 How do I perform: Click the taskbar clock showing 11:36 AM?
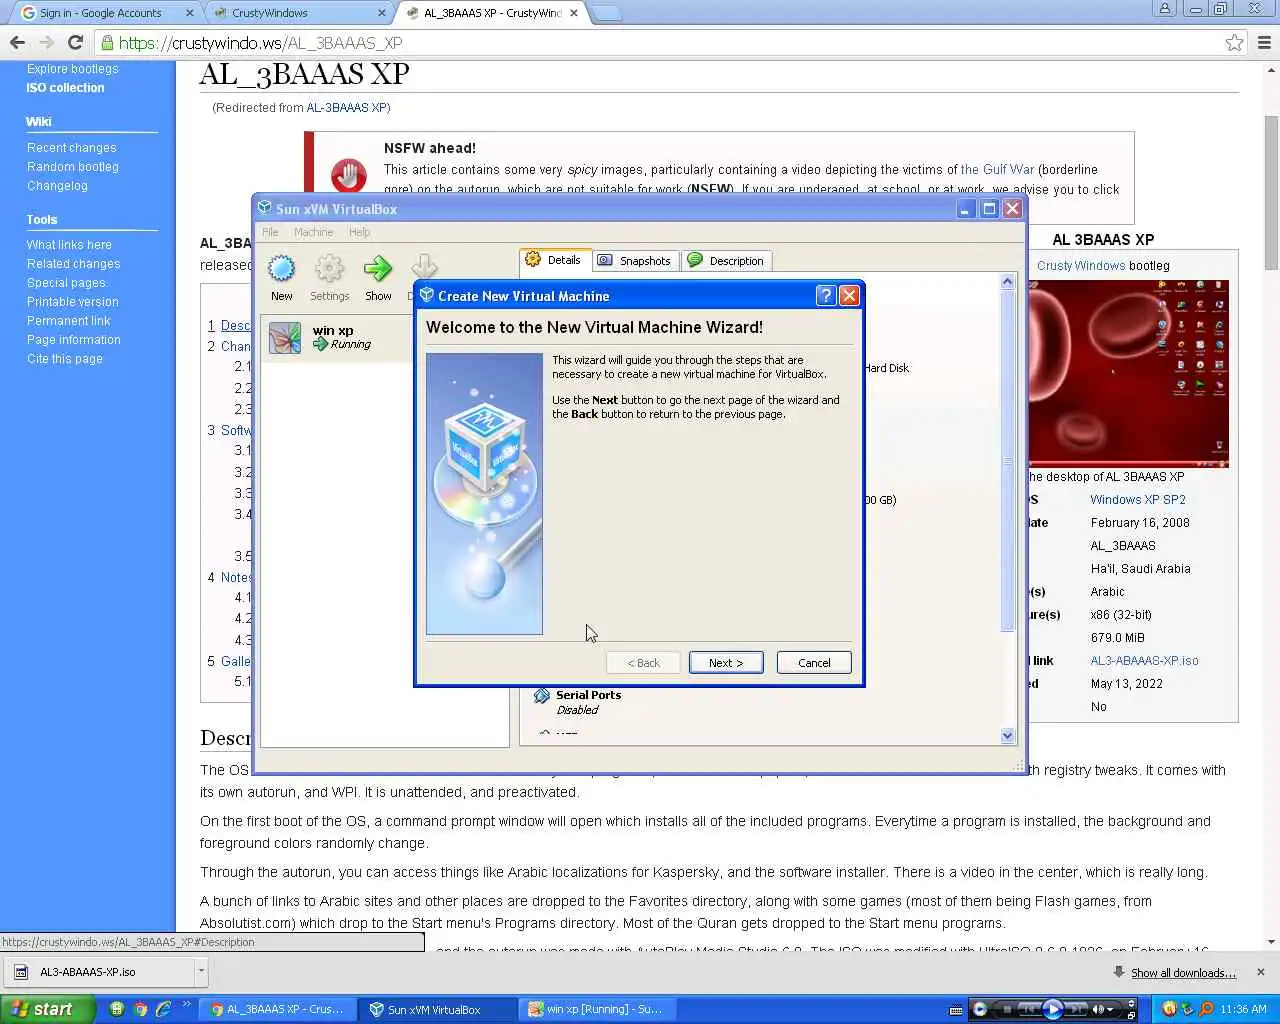[1243, 1009]
